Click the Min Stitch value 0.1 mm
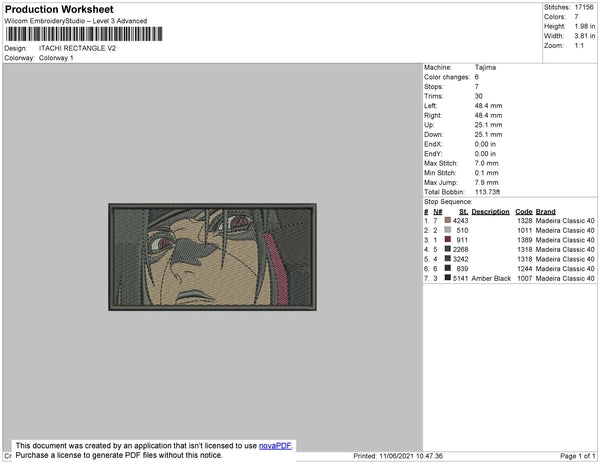 click(487, 173)
